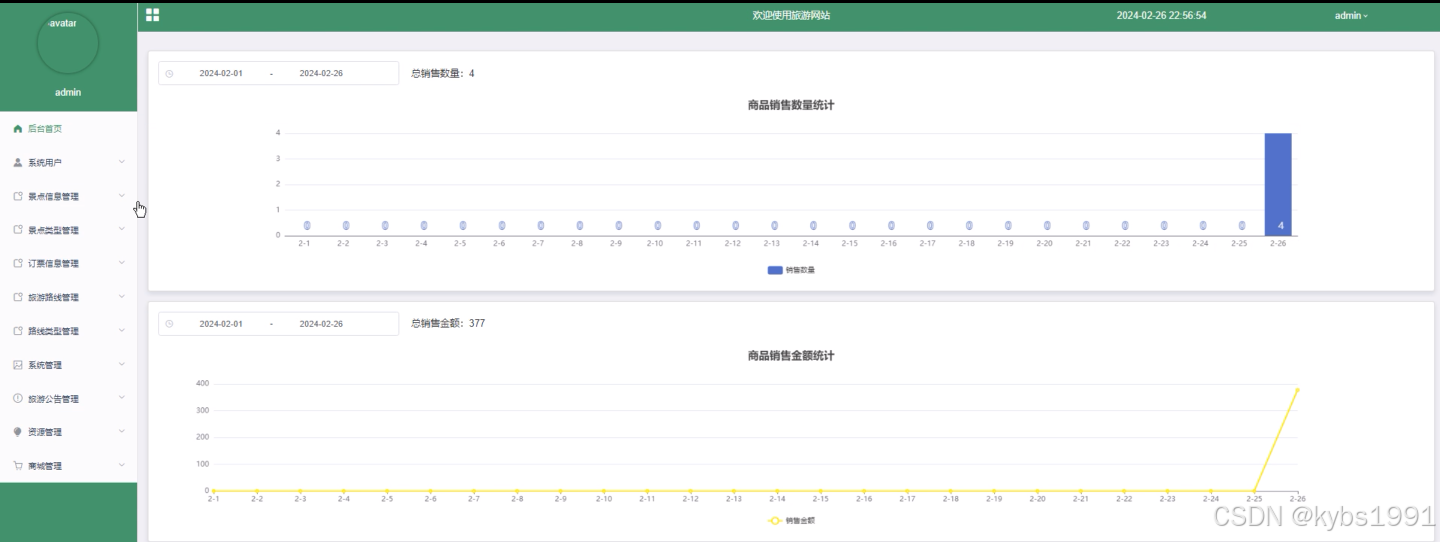
Task: Click end date 2024-02-26 in amount chart
Action: (x=321, y=324)
